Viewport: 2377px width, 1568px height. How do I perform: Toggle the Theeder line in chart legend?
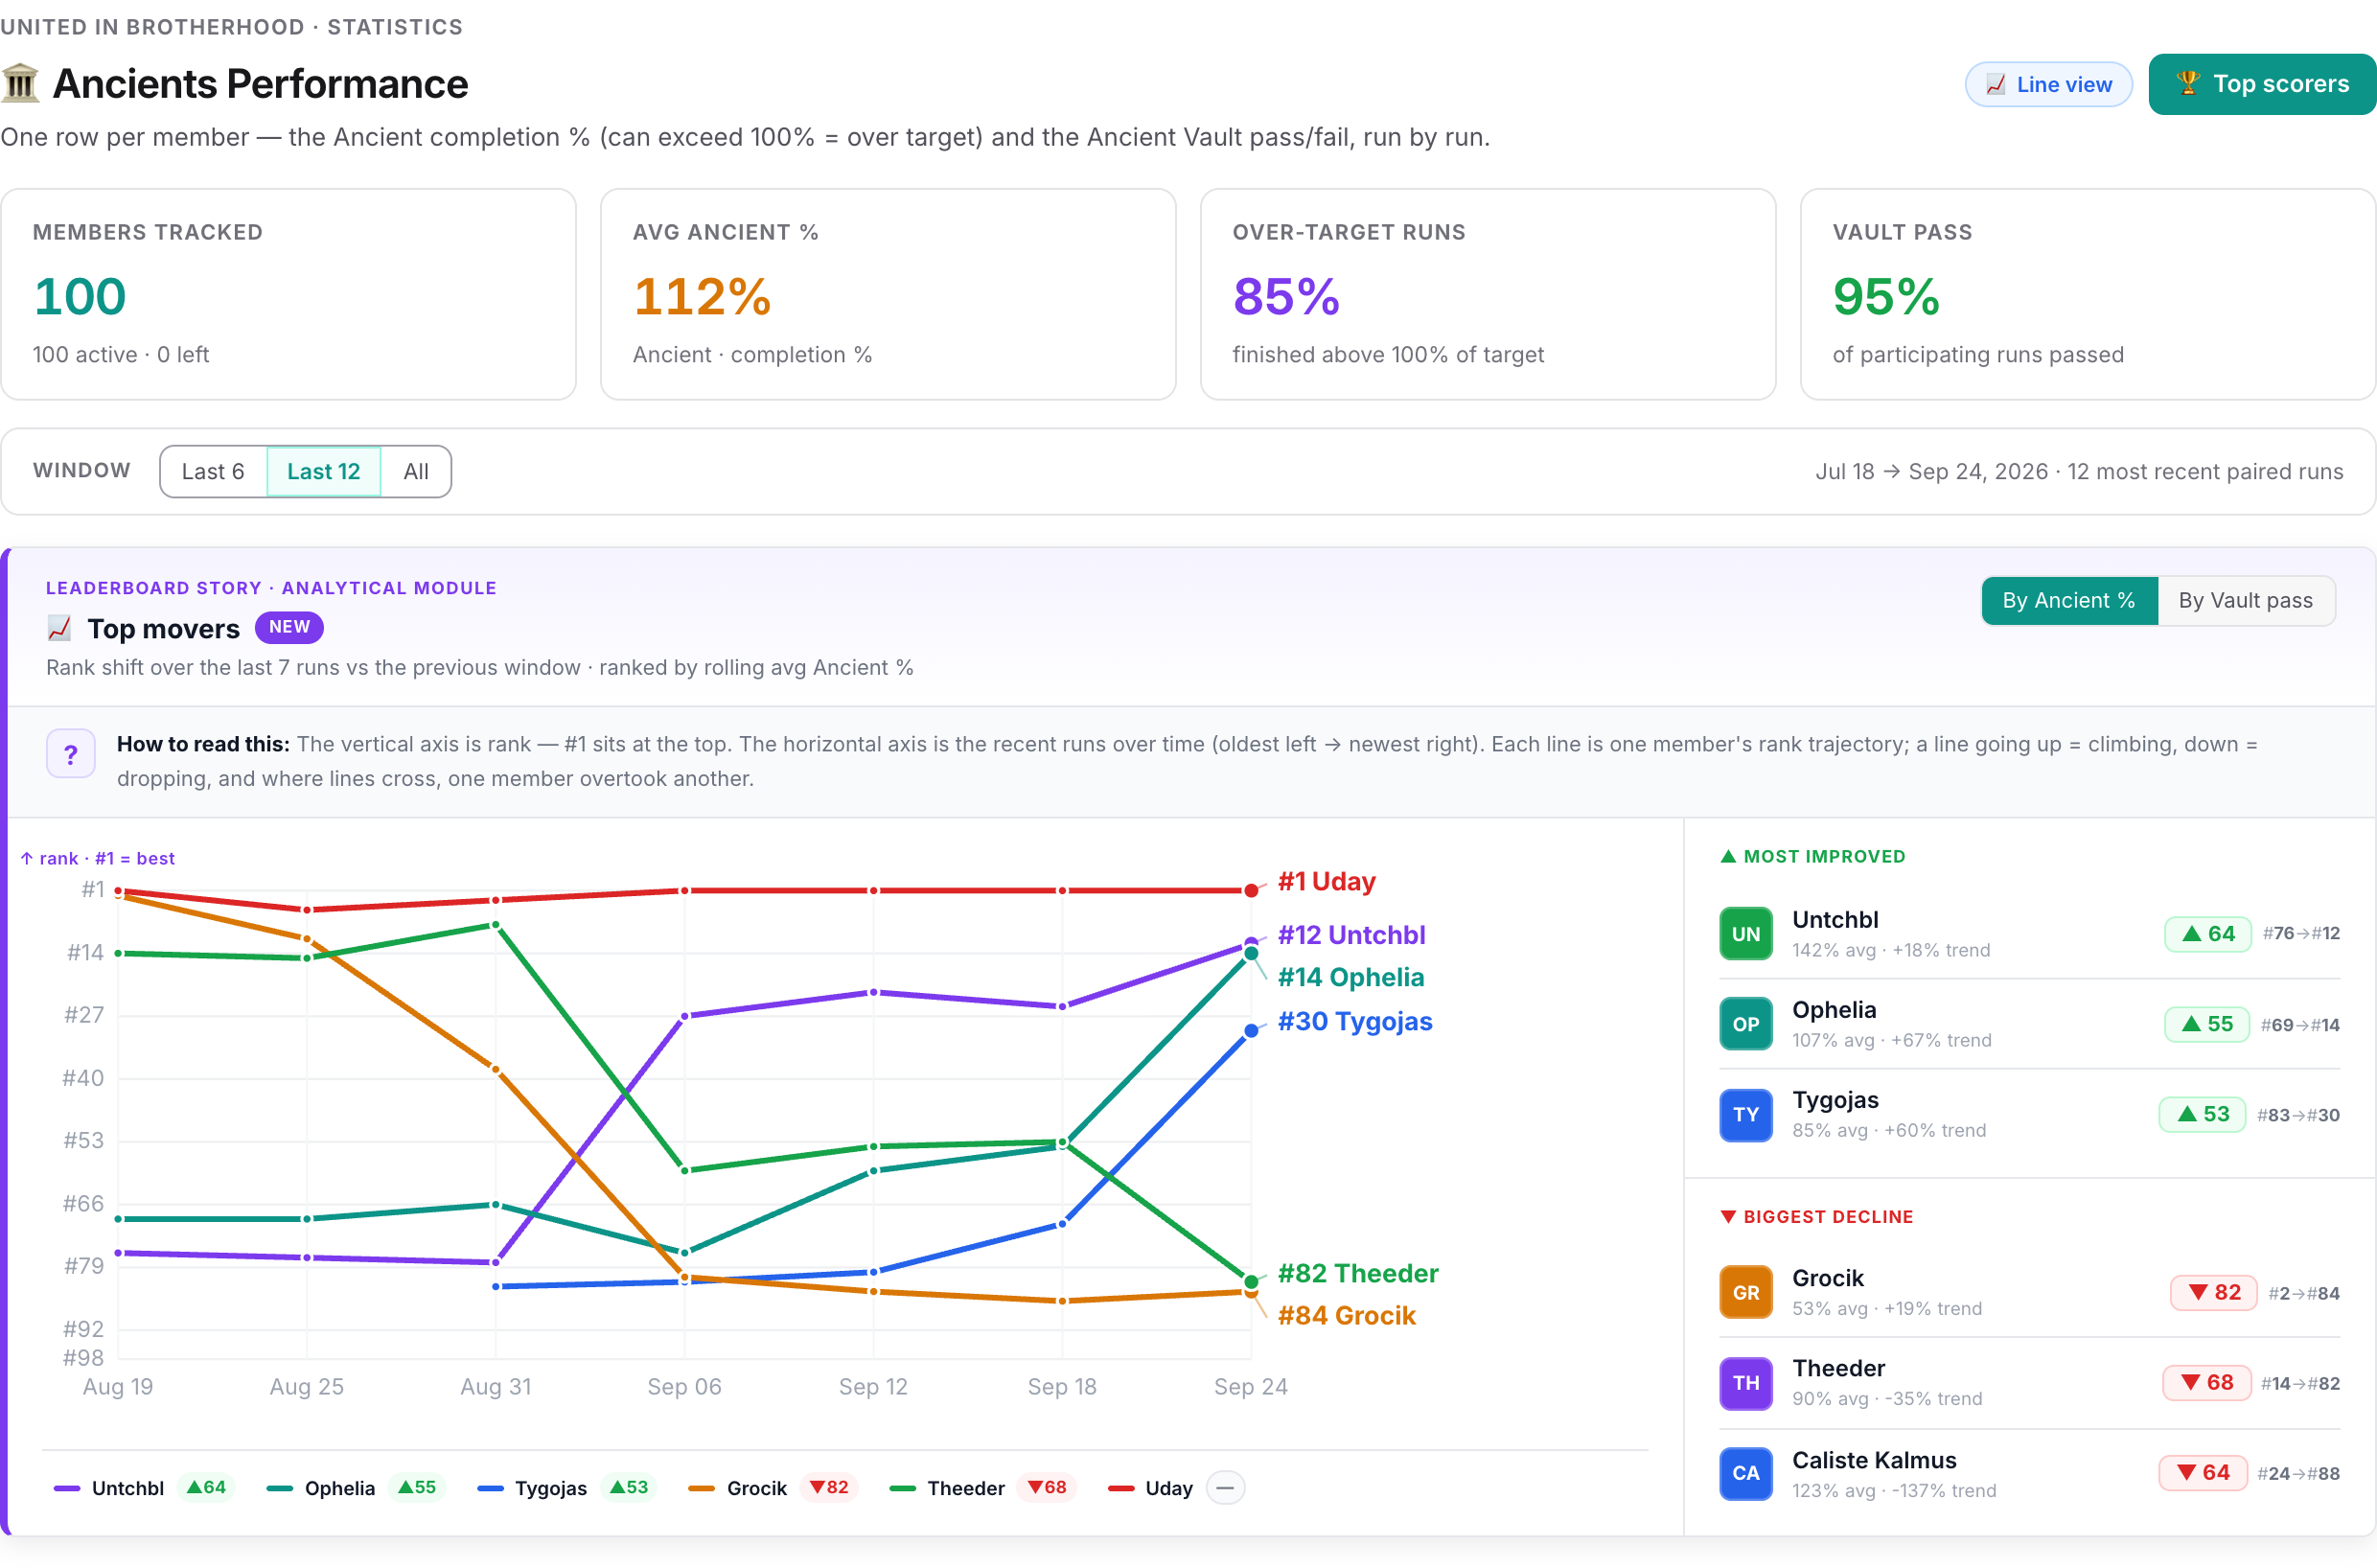click(x=982, y=1488)
